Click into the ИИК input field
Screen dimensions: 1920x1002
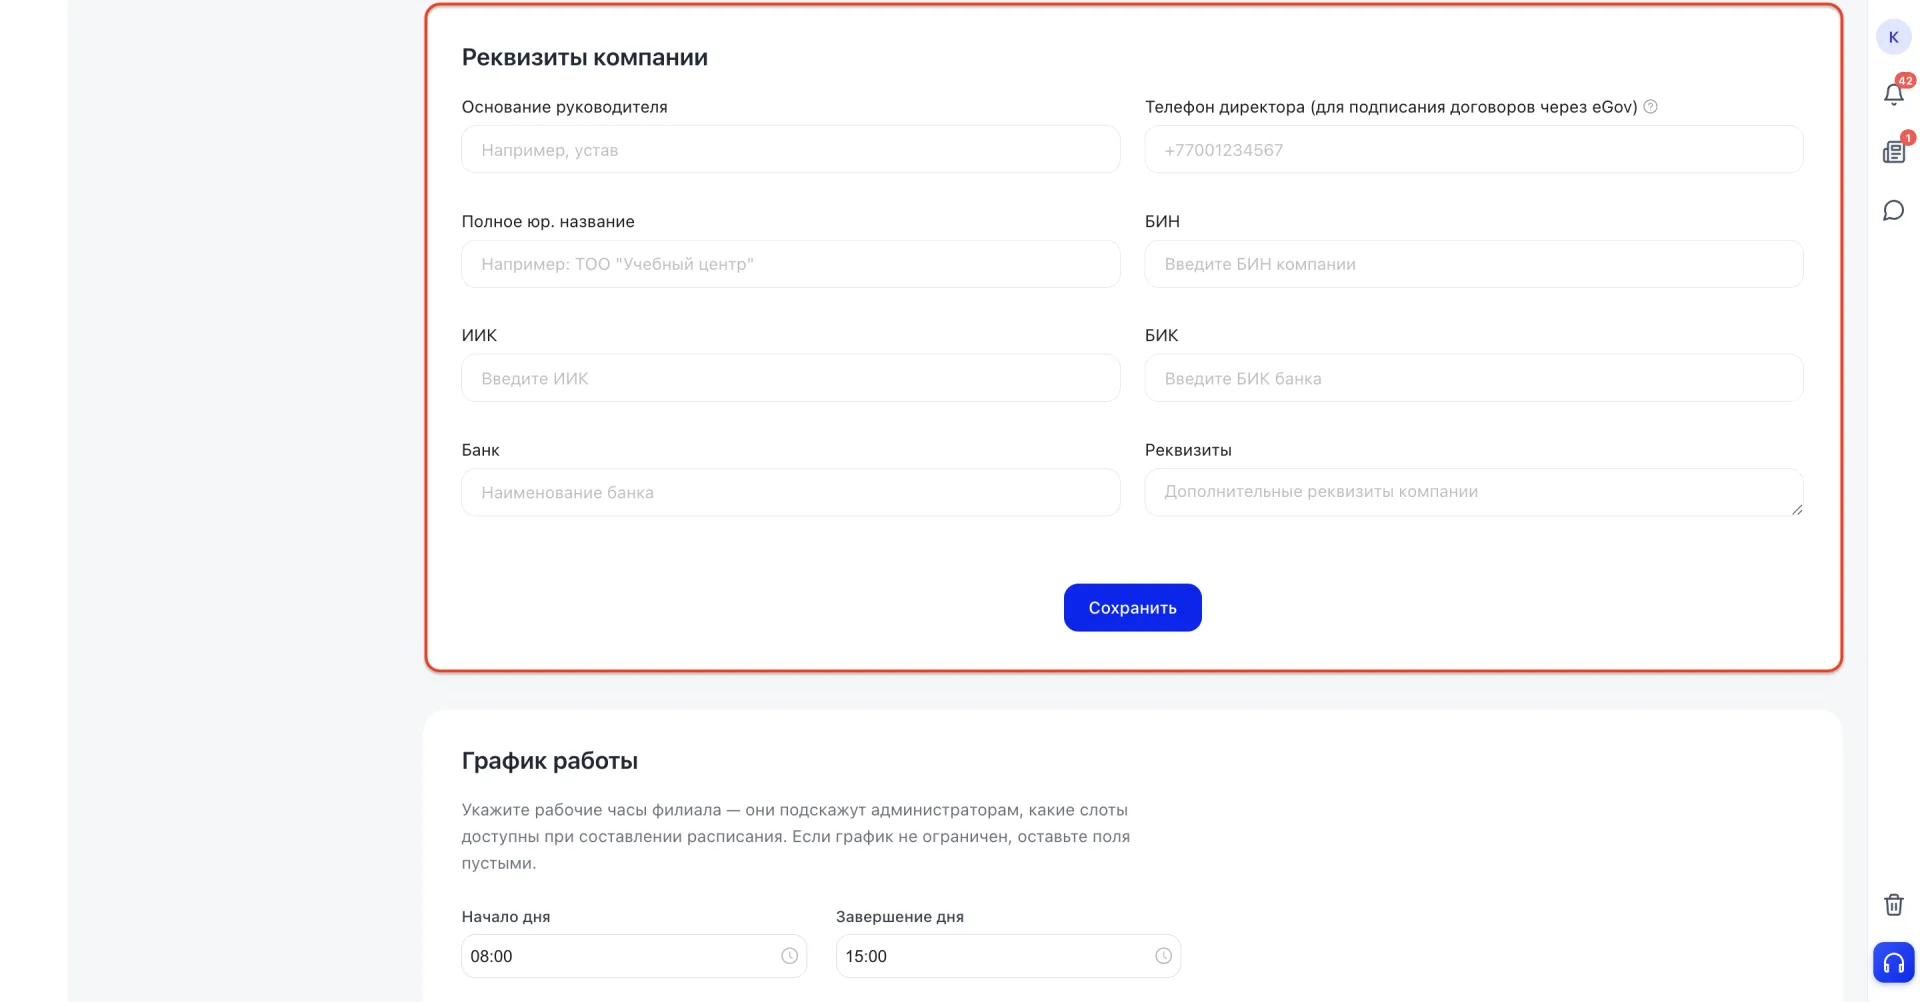[x=790, y=378]
